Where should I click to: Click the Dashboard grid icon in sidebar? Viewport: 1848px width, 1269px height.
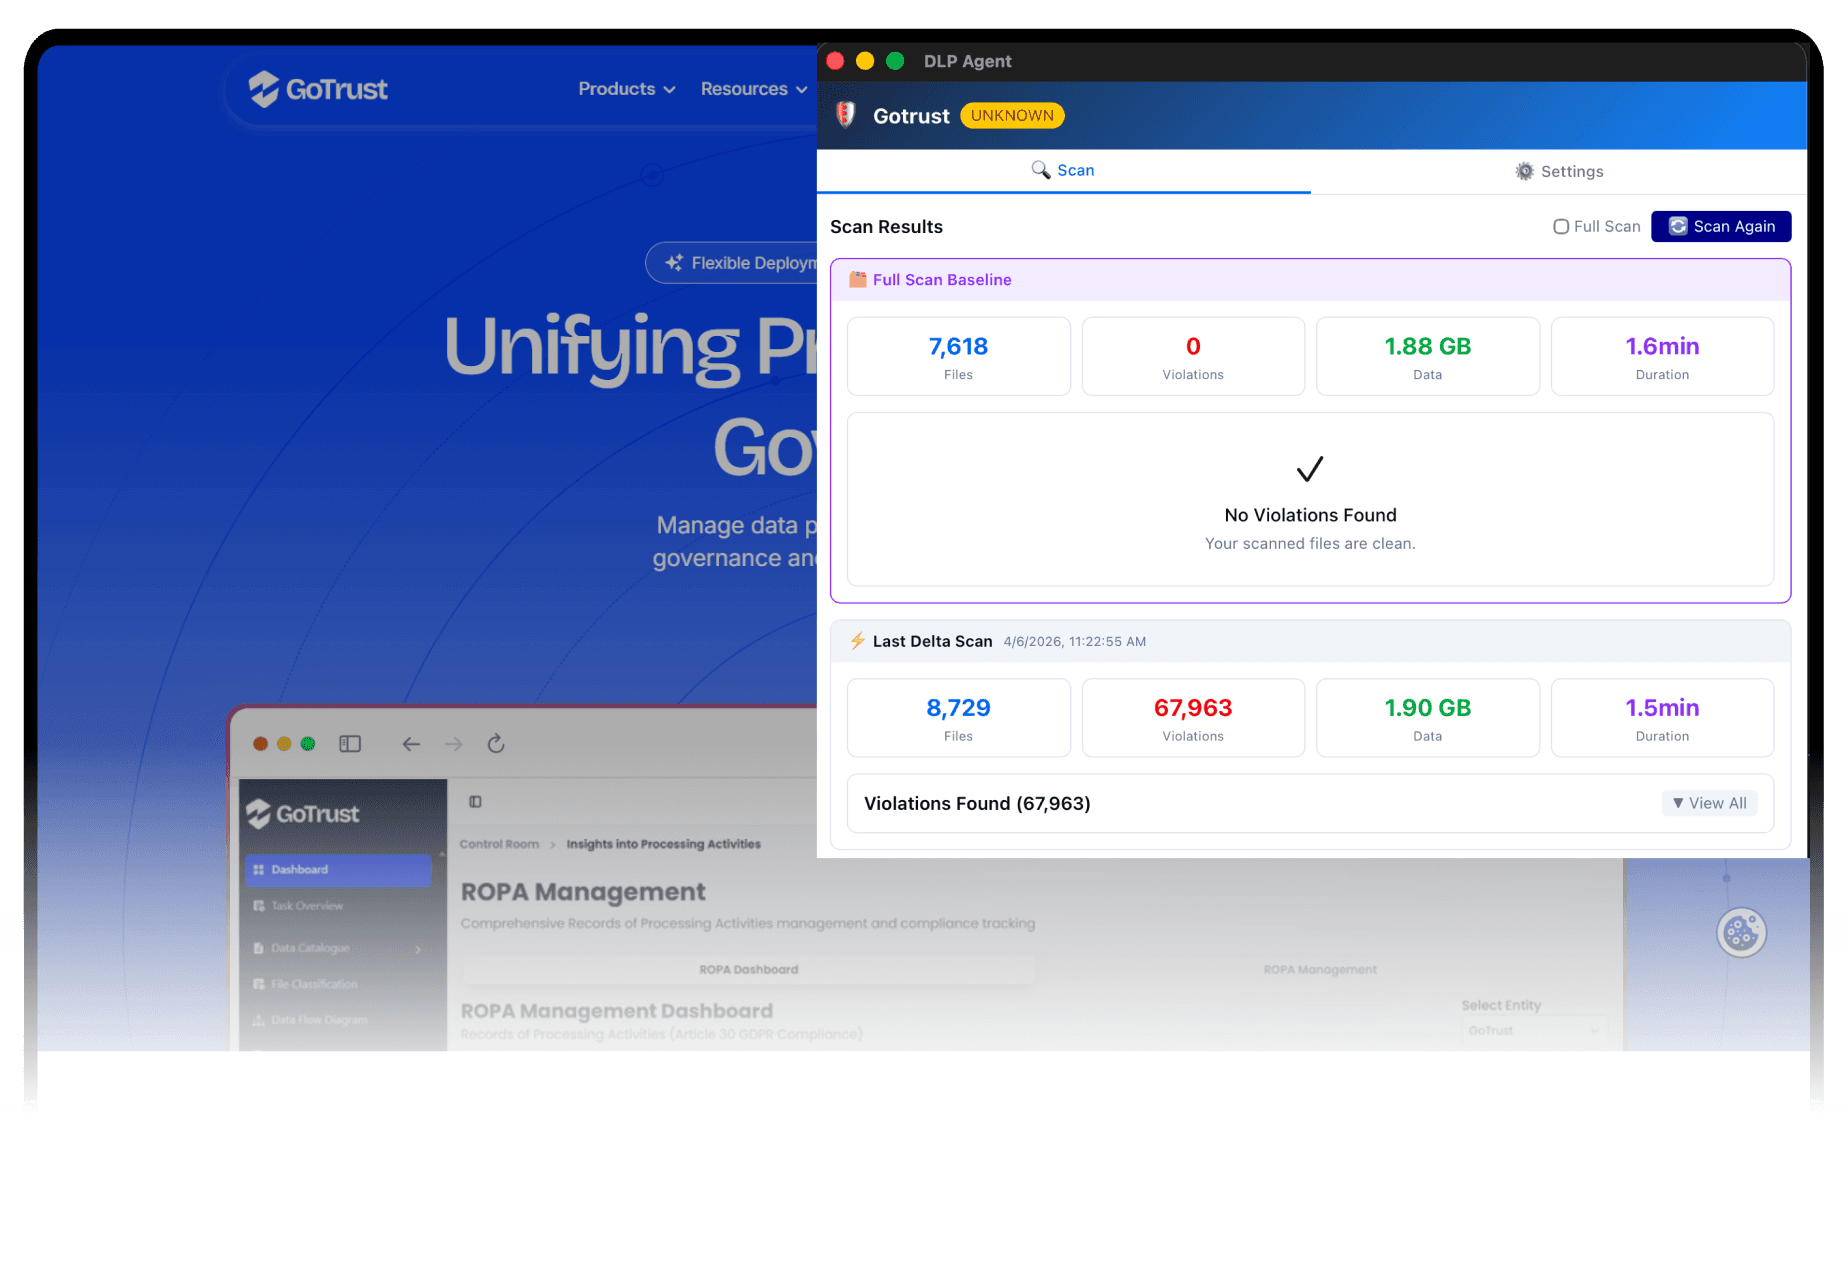pos(259,869)
